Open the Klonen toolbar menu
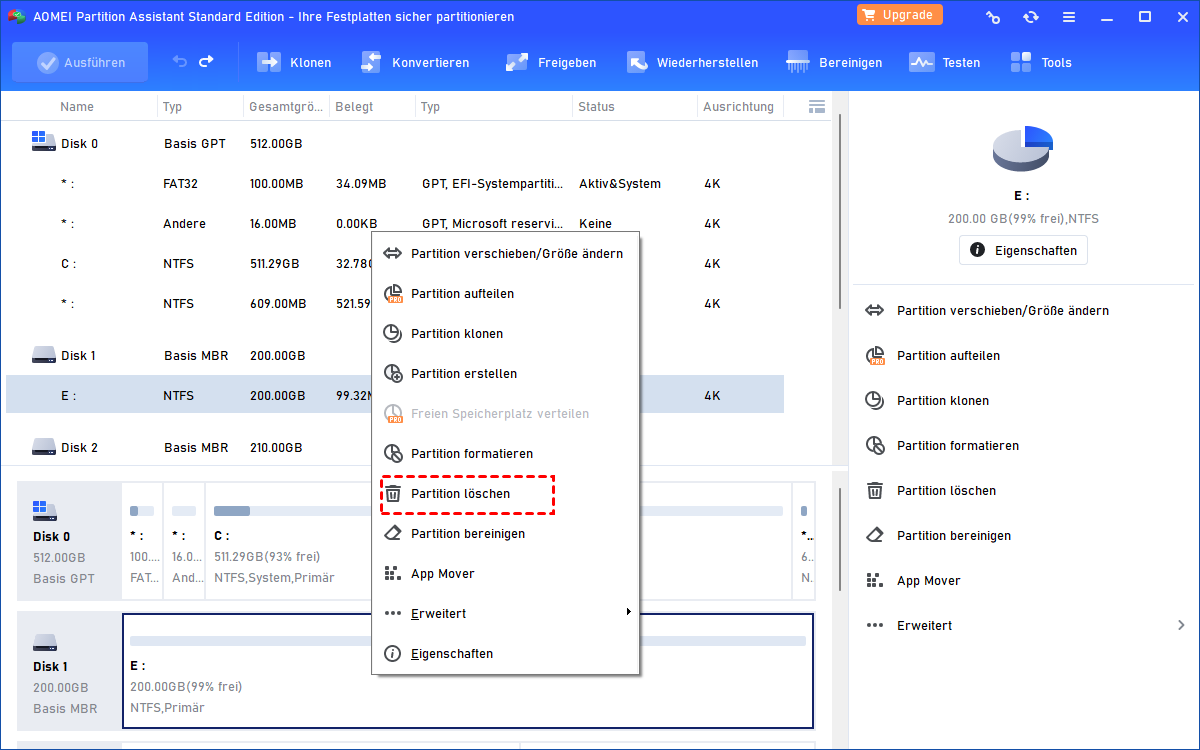The height and width of the screenshot is (750, 1200). [295, 62]
